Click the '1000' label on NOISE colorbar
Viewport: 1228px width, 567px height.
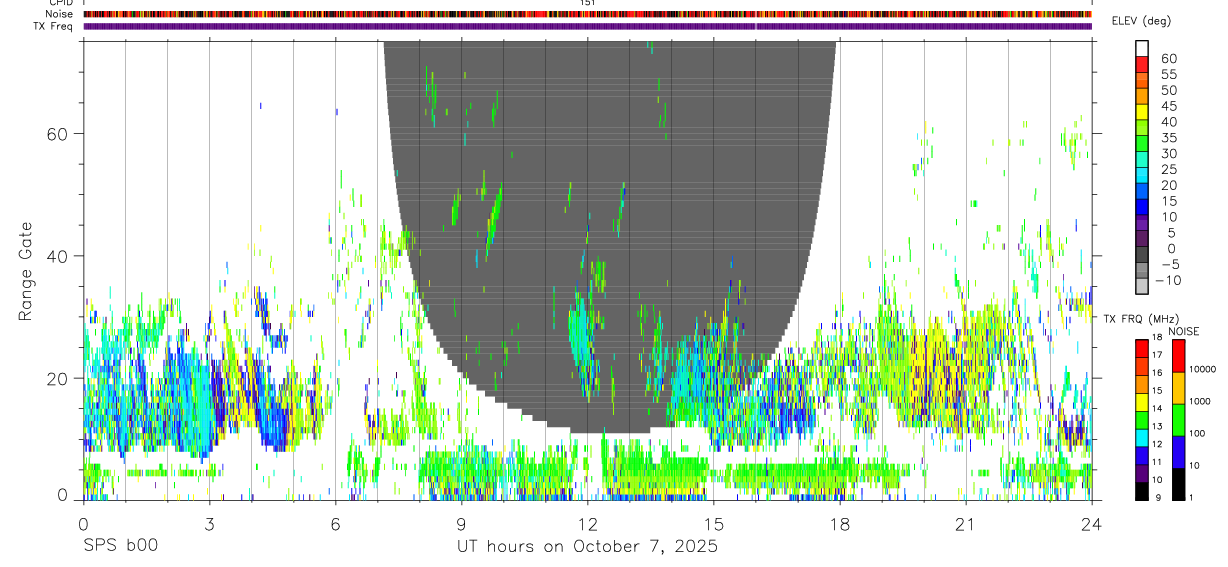pos(1198,401)
